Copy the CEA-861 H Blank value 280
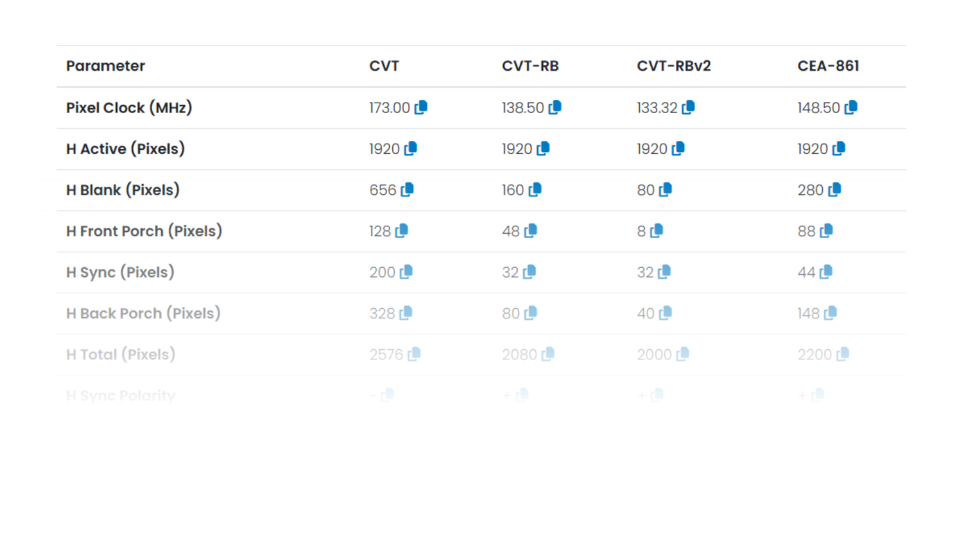960x540 pixels. pos(834,189)
